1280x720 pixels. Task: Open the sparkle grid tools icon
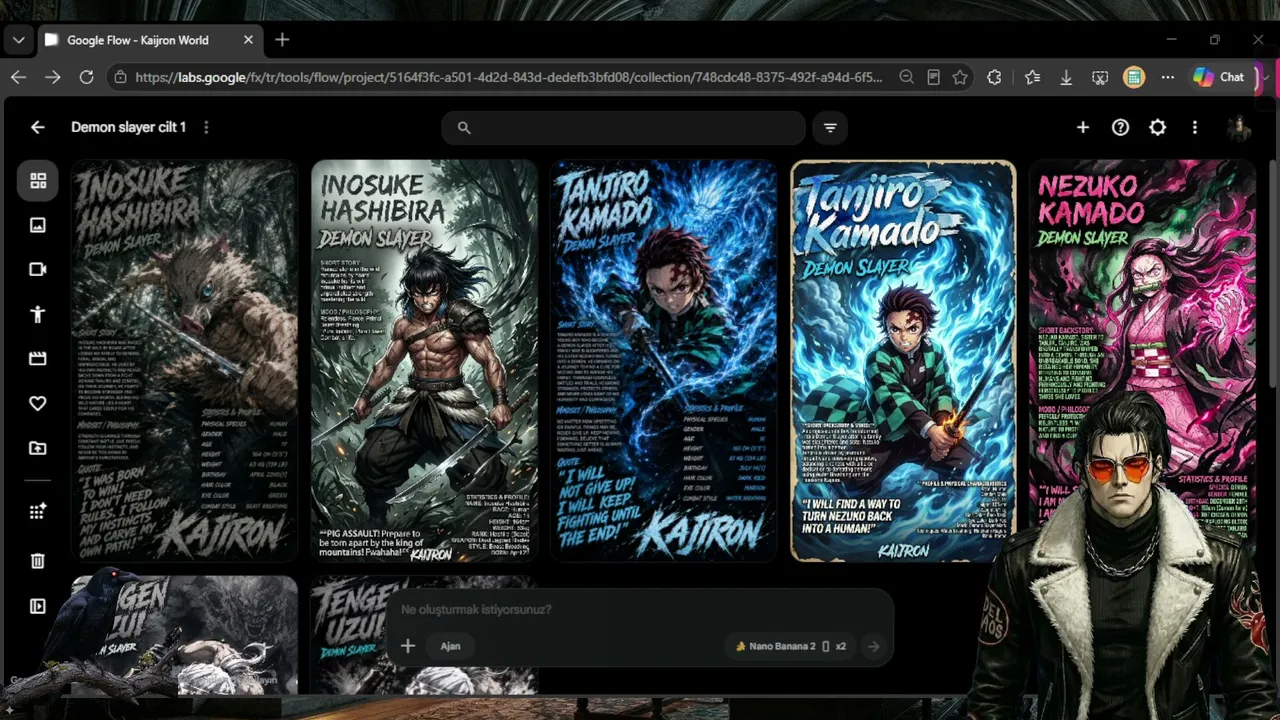click(x=38, y=512)
